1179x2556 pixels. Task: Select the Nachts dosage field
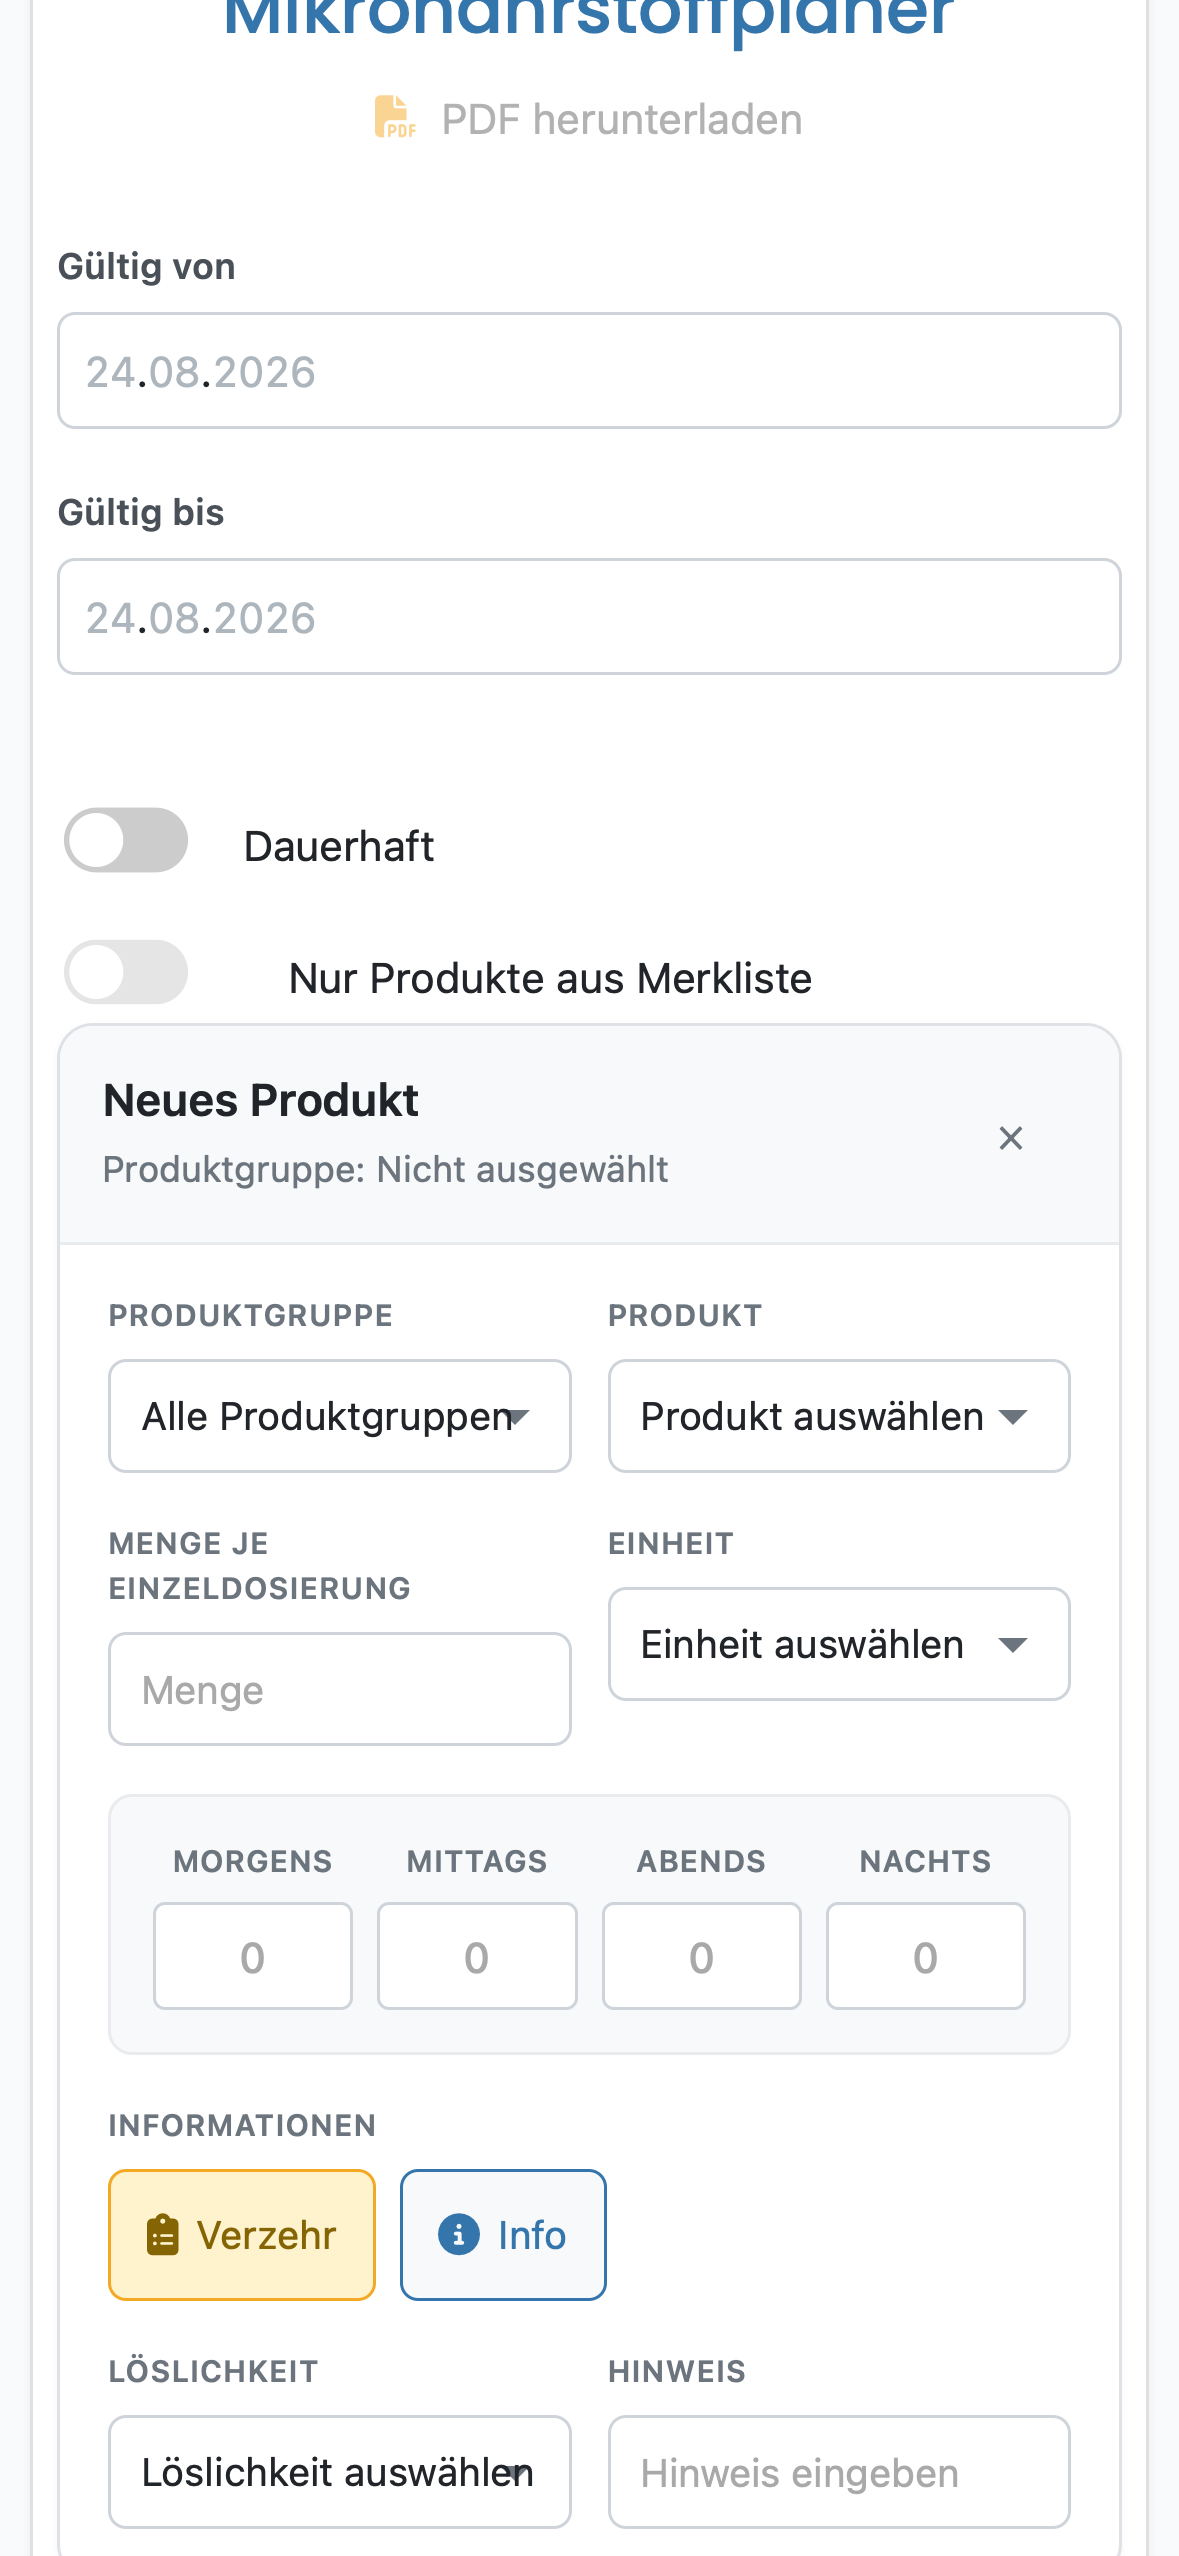[x=926, y=1956]
